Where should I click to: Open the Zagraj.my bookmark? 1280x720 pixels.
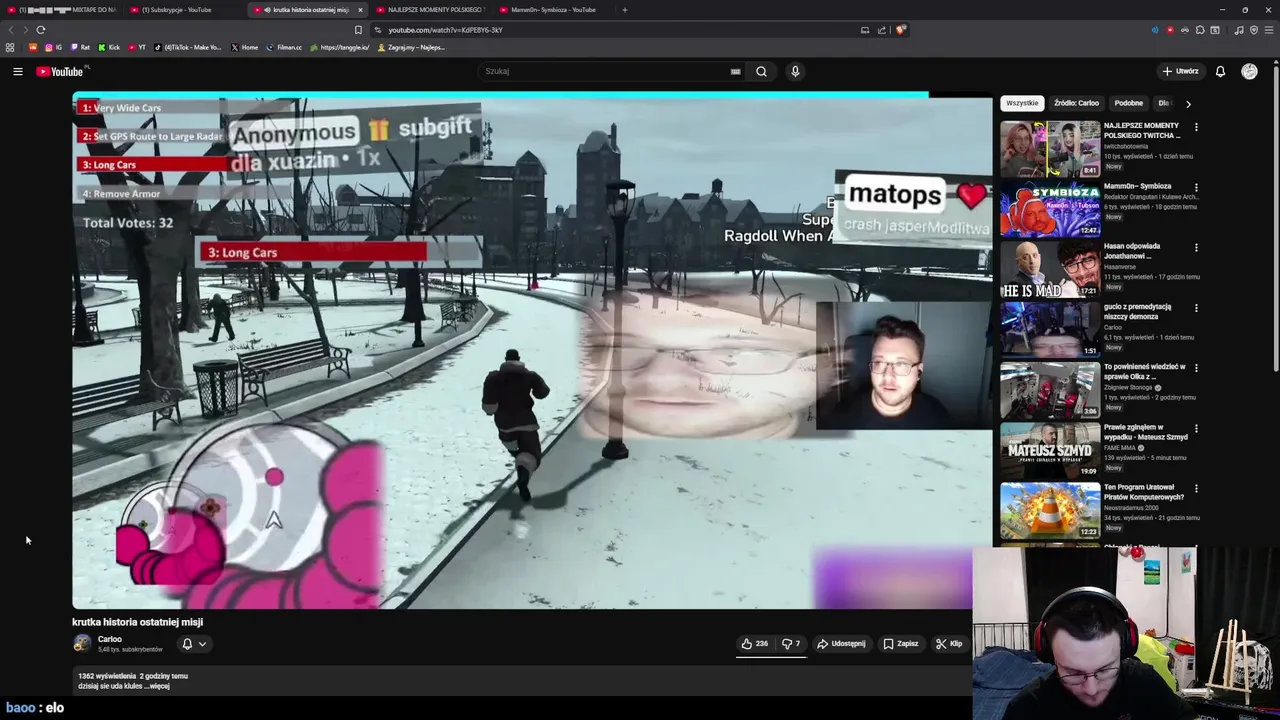coord(410,47)
